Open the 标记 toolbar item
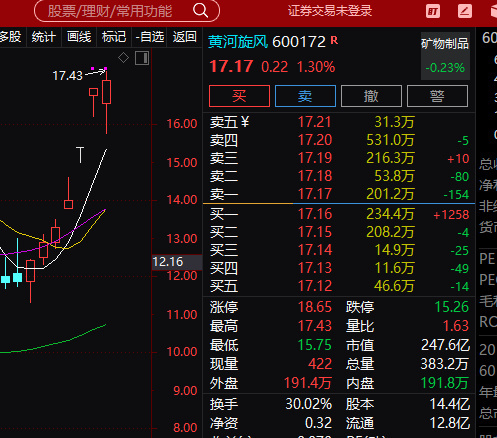This screenshot has width=497, height=438. [114, 37]
